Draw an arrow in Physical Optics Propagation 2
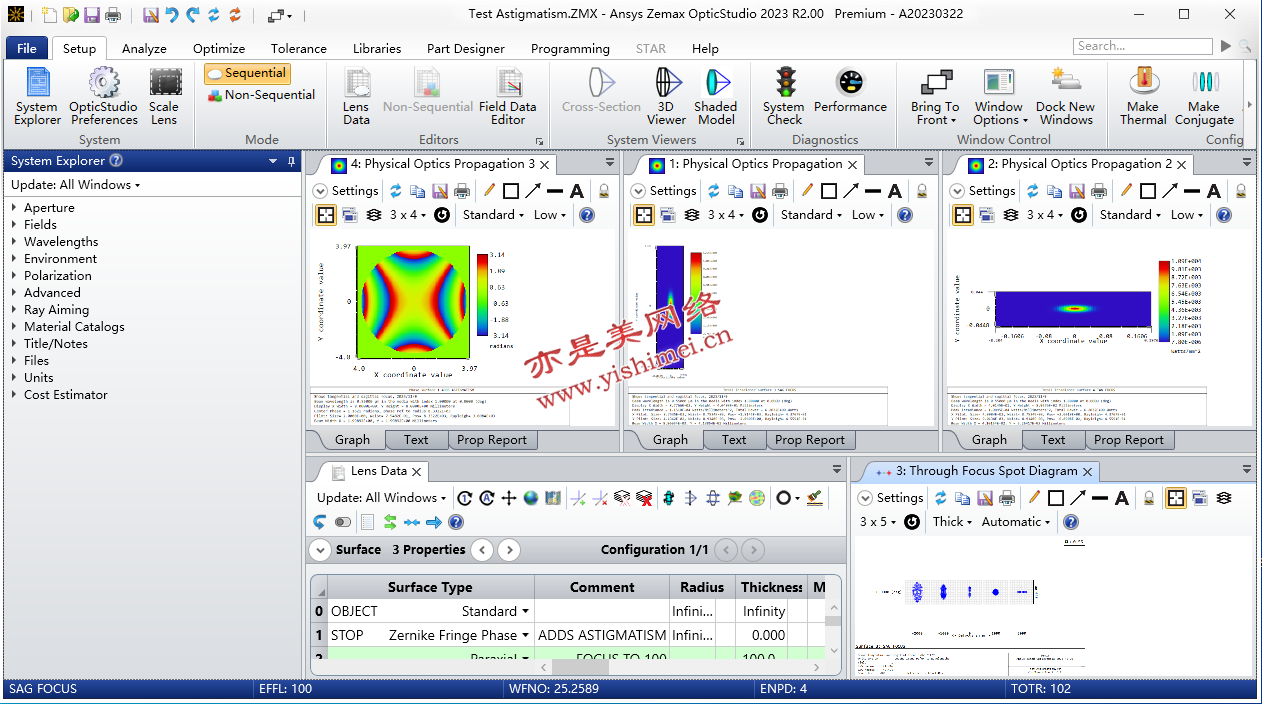1262x704 pixels. [x=1170, y=191]
